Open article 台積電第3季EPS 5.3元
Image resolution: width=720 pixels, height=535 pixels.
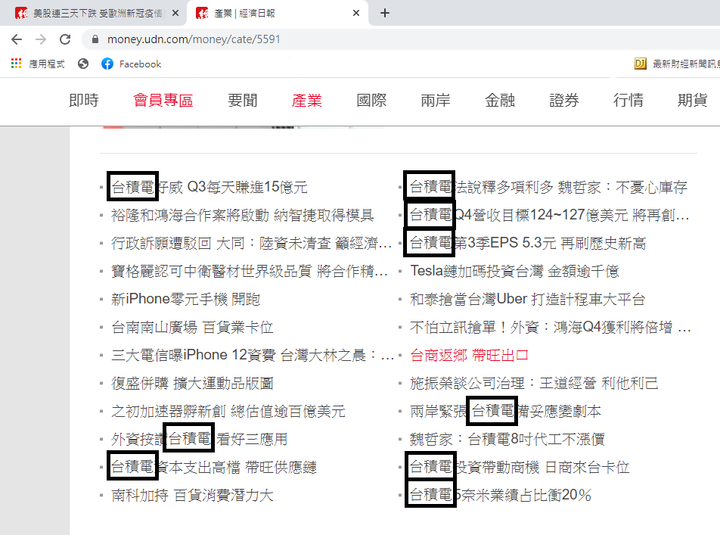point(528,243)
